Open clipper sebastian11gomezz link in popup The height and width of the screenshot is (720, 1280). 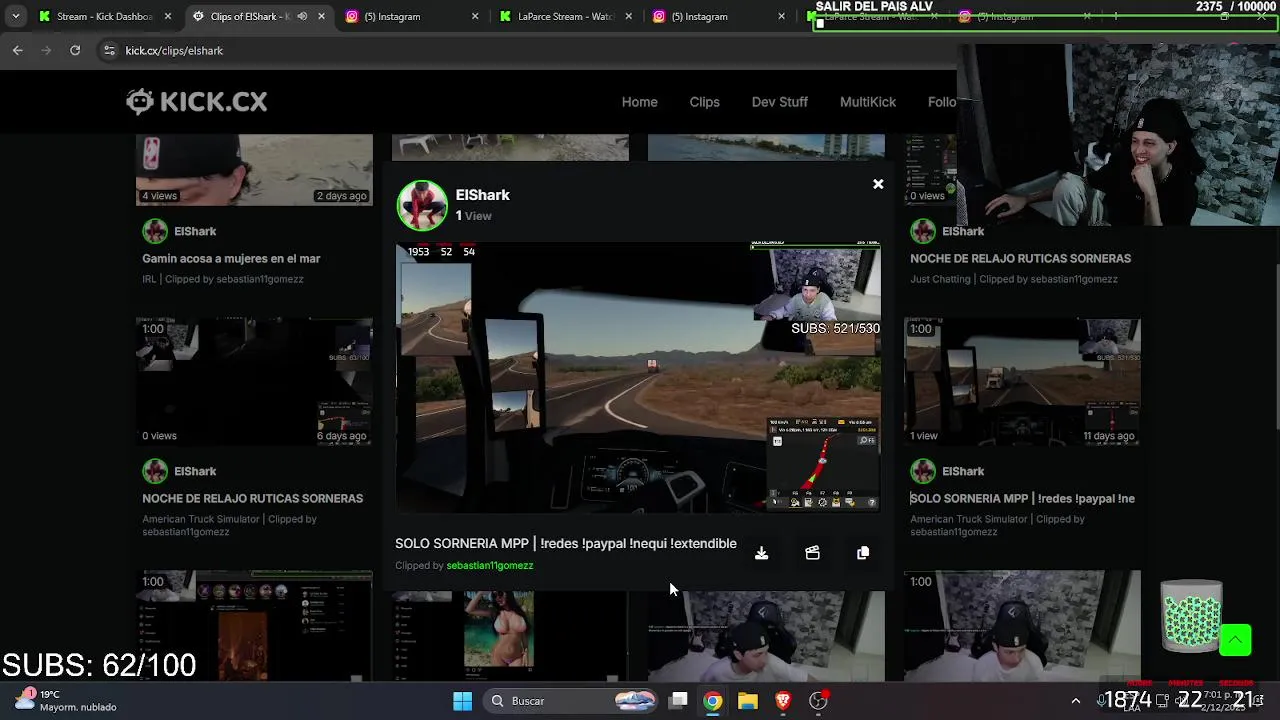tap(490, 565)
